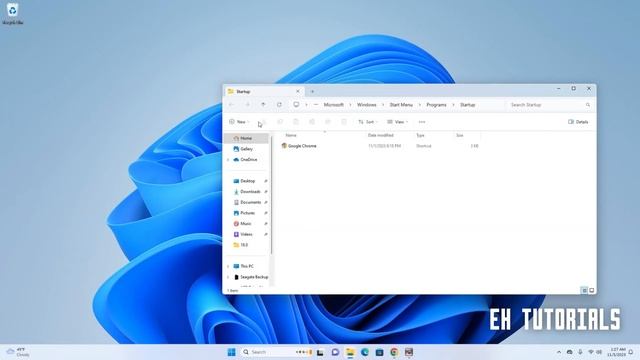This screenshot has height=360, width=640.
Task: Open the New item dropdown
Action: (x=239, y=122)
